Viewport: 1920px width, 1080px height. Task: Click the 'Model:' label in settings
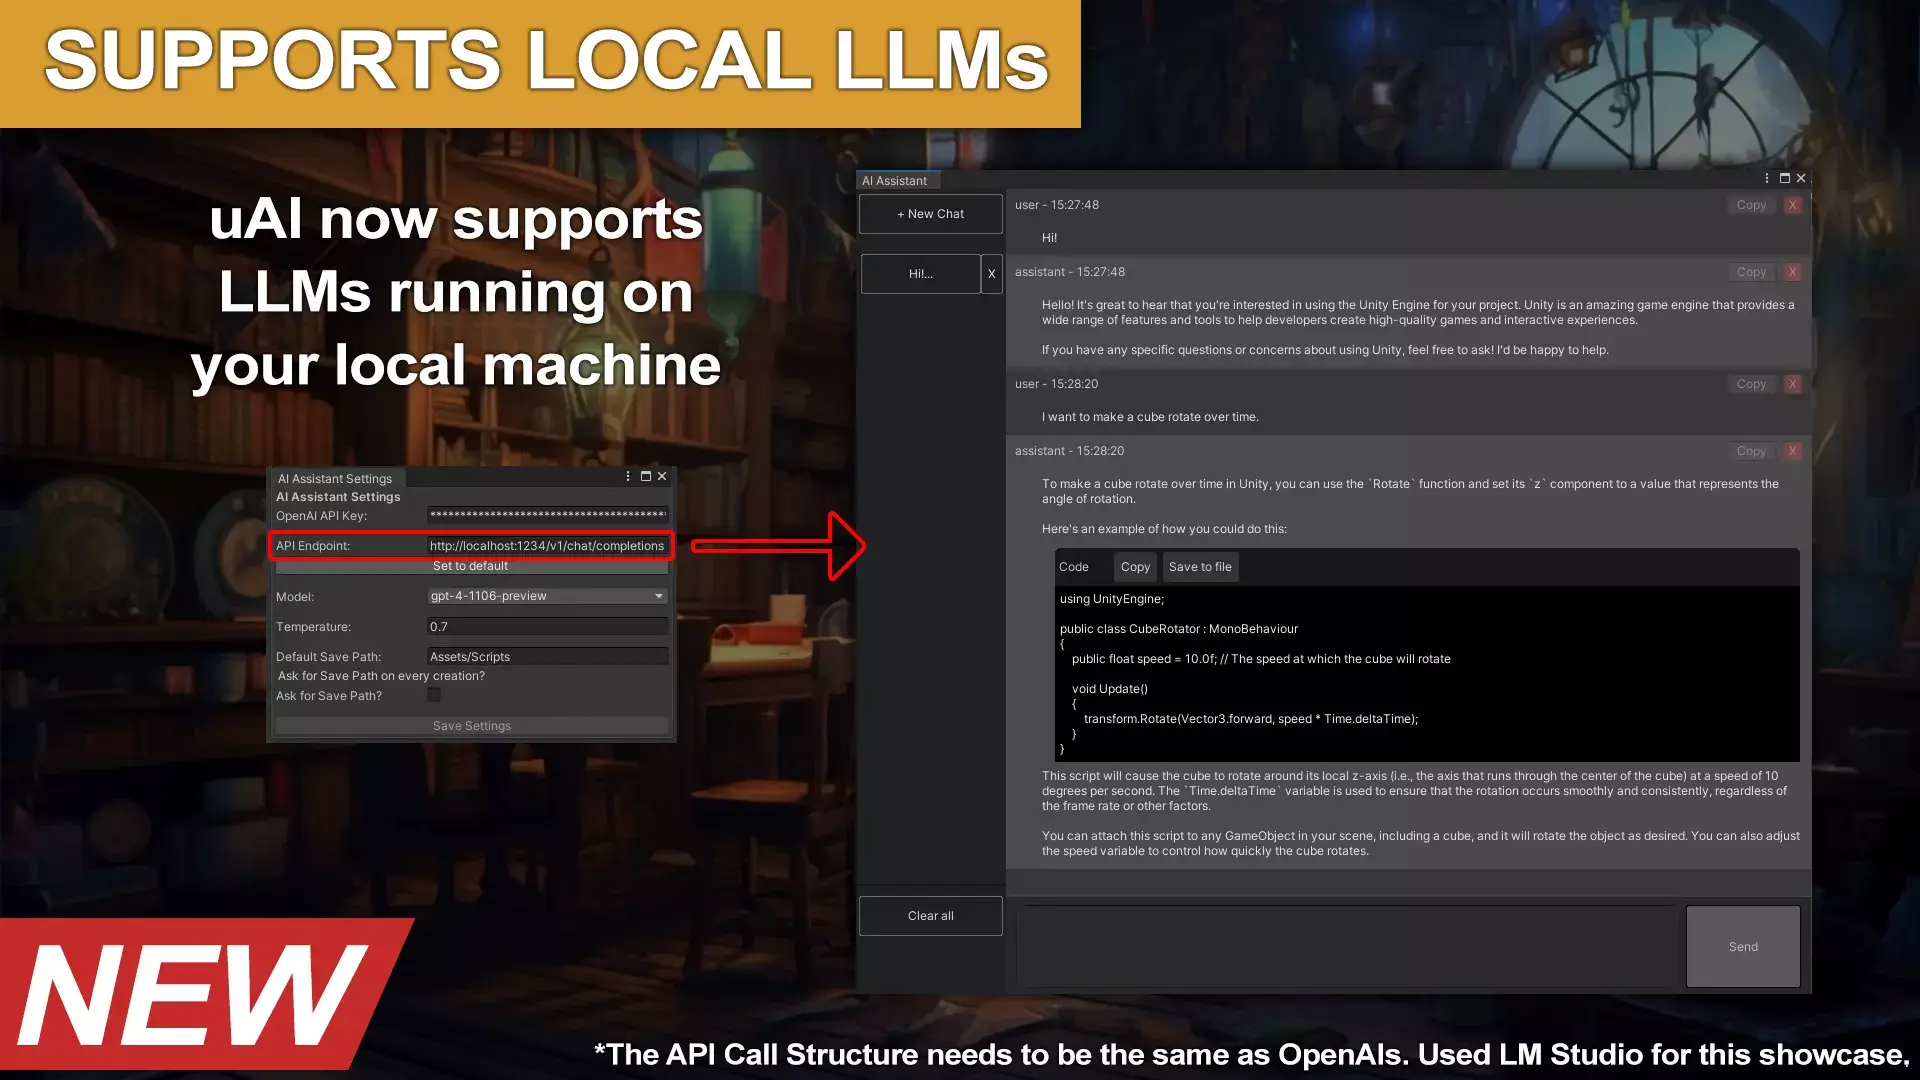tap(295, 597)
